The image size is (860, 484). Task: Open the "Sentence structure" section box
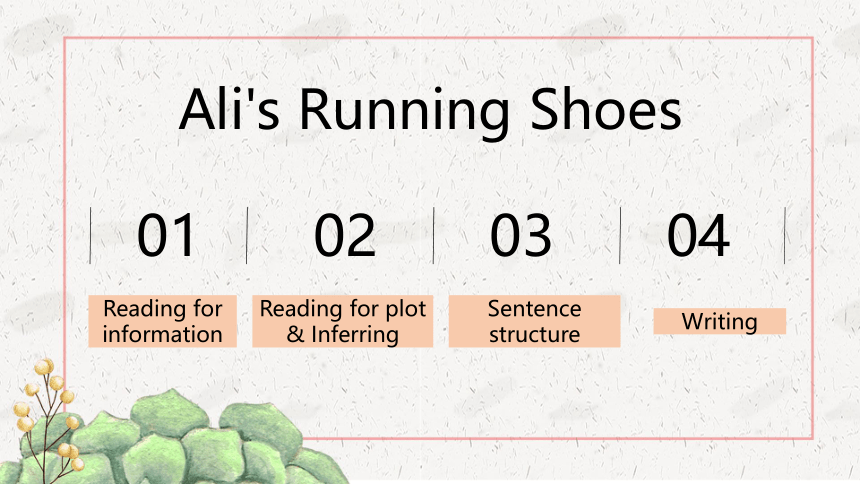(535, 321)
